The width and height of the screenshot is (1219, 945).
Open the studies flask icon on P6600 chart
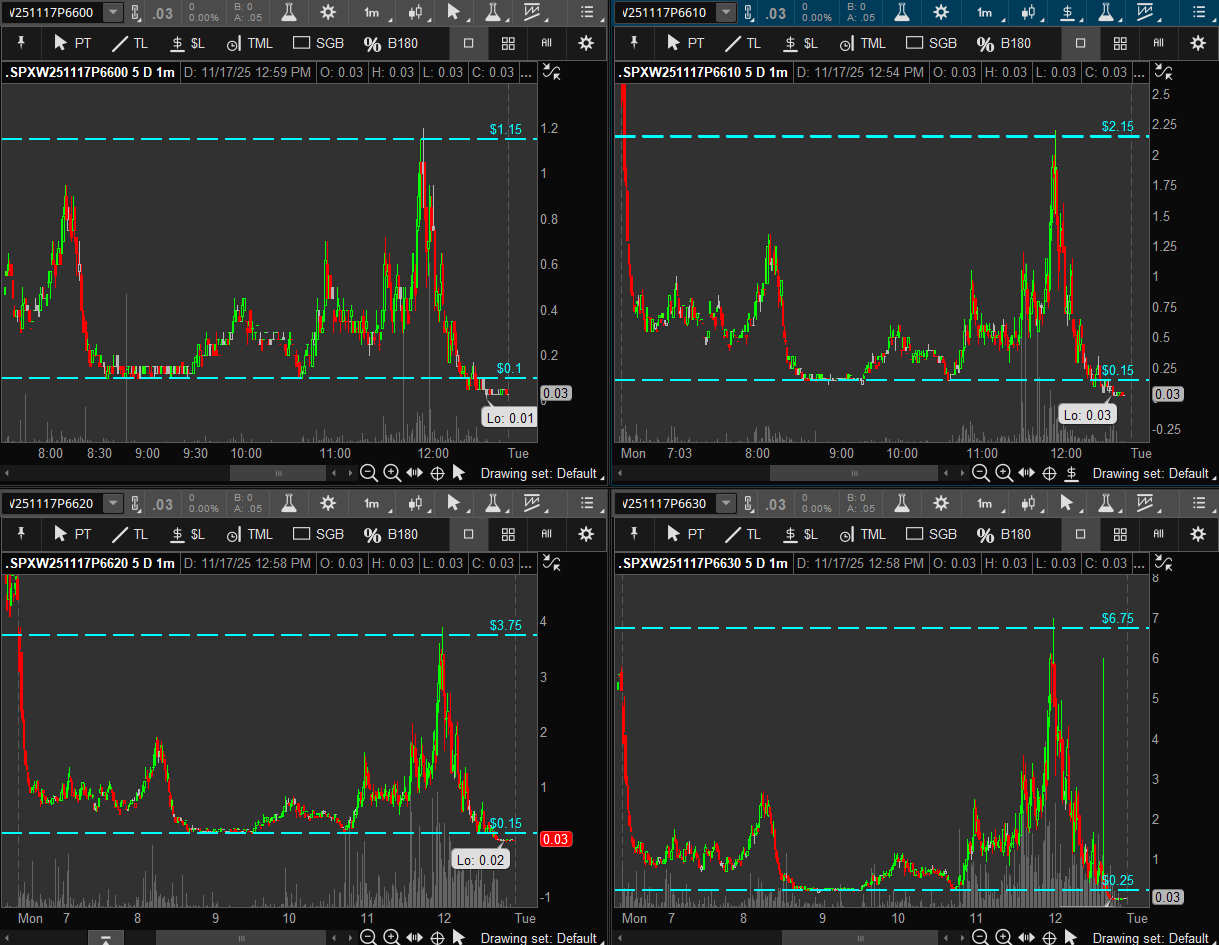[x=289, y=12]
